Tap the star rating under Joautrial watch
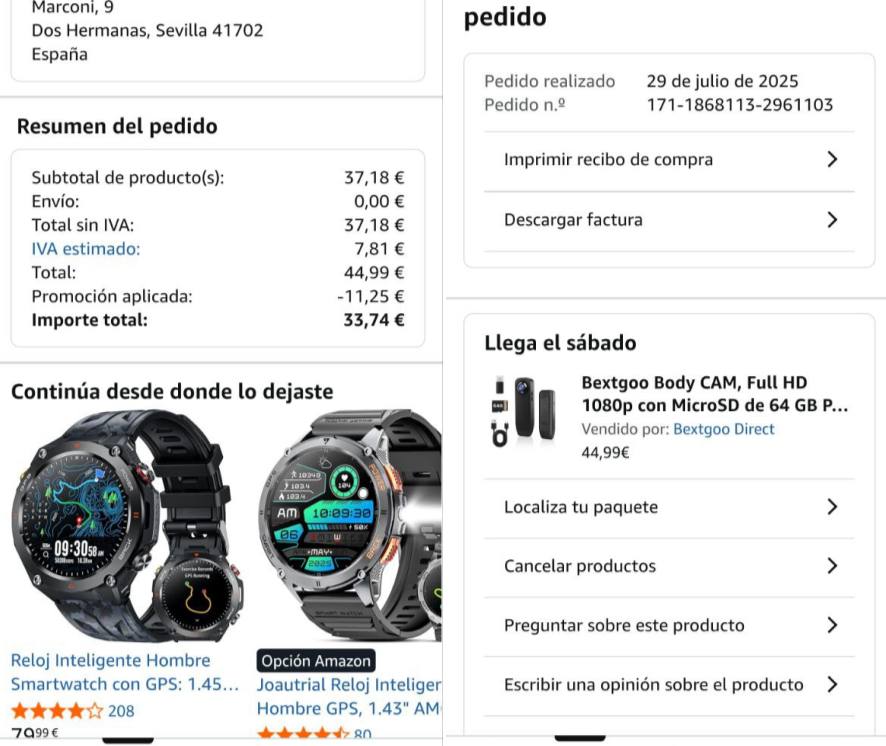Screen dimensions: 886x746 (x=303, y=734)
